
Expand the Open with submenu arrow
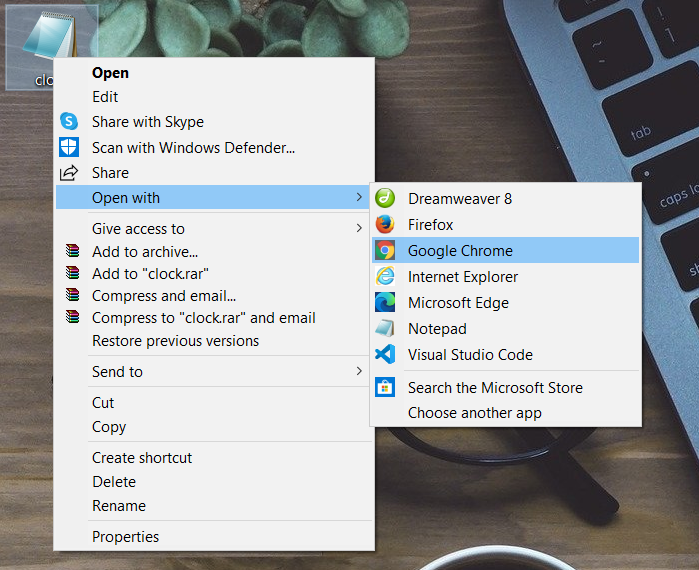coord(359,197)
